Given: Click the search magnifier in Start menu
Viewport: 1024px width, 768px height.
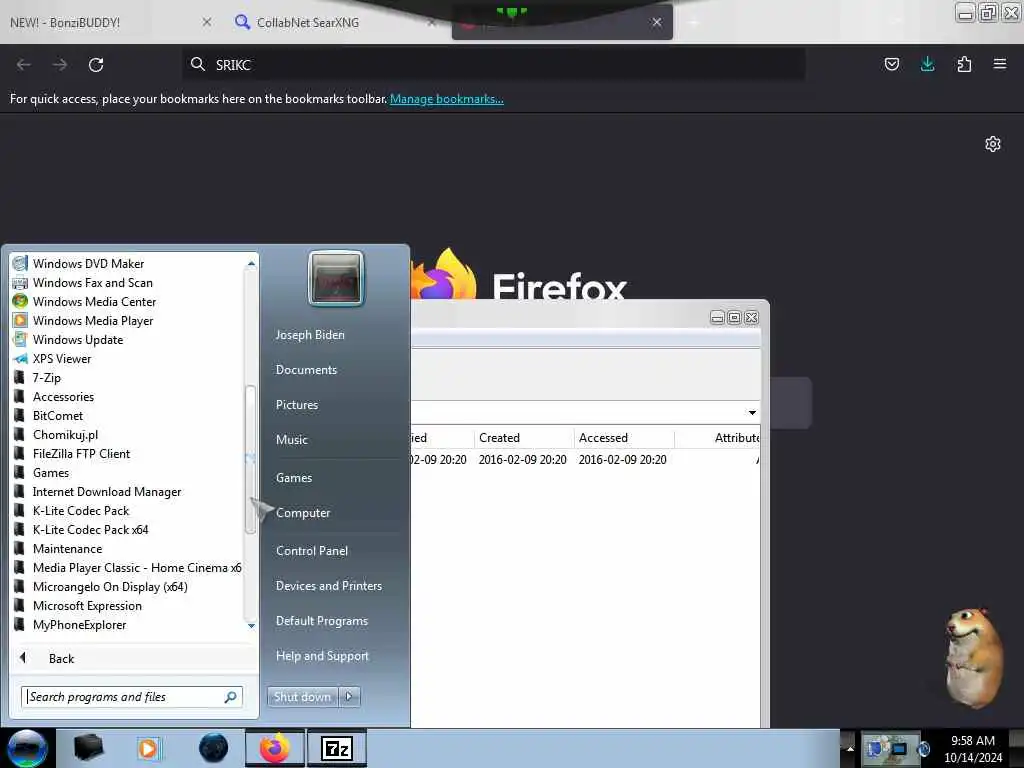Looking at the screenshot, I should 231,697.
